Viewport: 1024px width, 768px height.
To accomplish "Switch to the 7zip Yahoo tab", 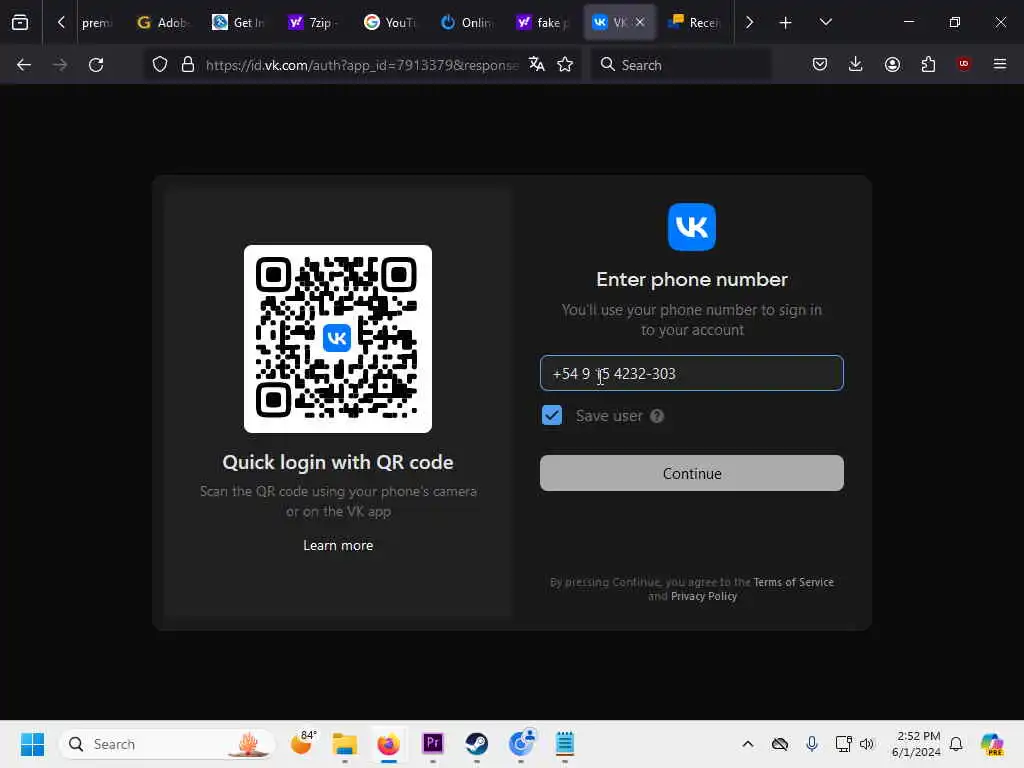I will (x=315, y=23).
